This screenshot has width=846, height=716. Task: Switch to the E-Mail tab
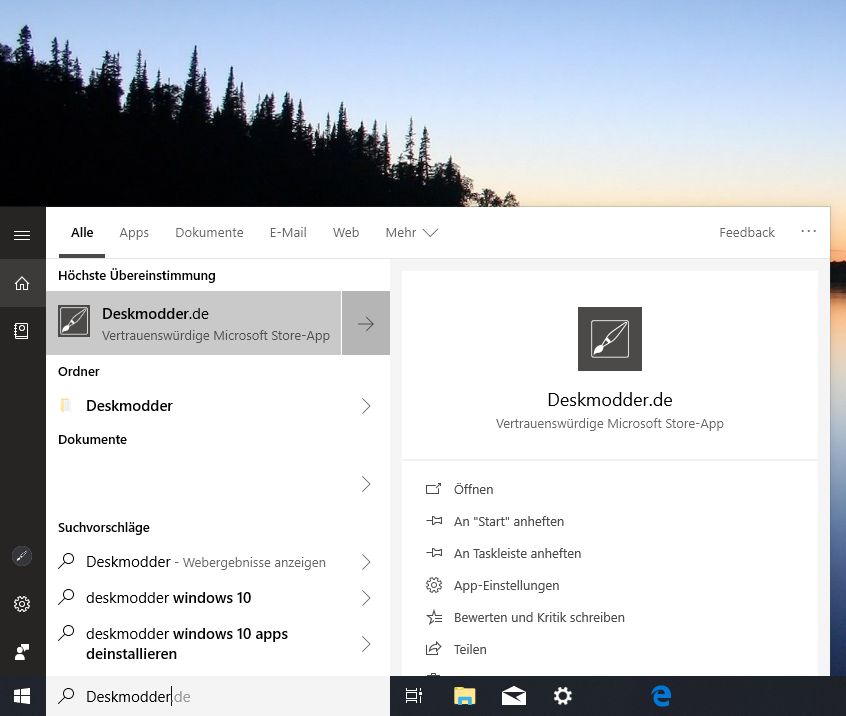click(288, 233)
